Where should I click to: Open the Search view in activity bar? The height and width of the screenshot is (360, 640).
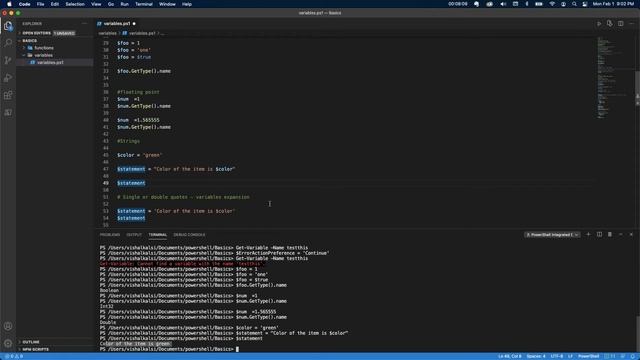click(8, 43)
